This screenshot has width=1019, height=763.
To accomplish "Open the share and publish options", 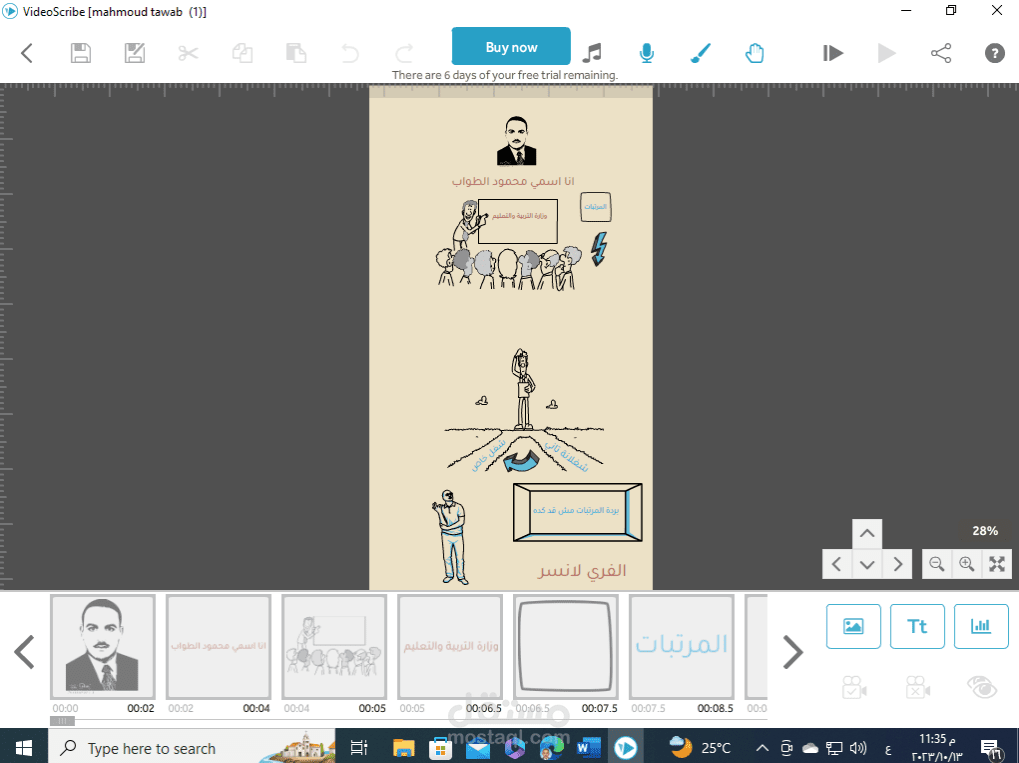I will tap(941, 53).
